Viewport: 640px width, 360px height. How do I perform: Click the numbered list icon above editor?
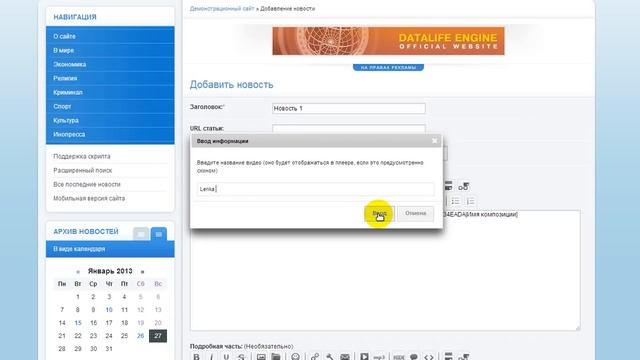click(x=470, y=201)
